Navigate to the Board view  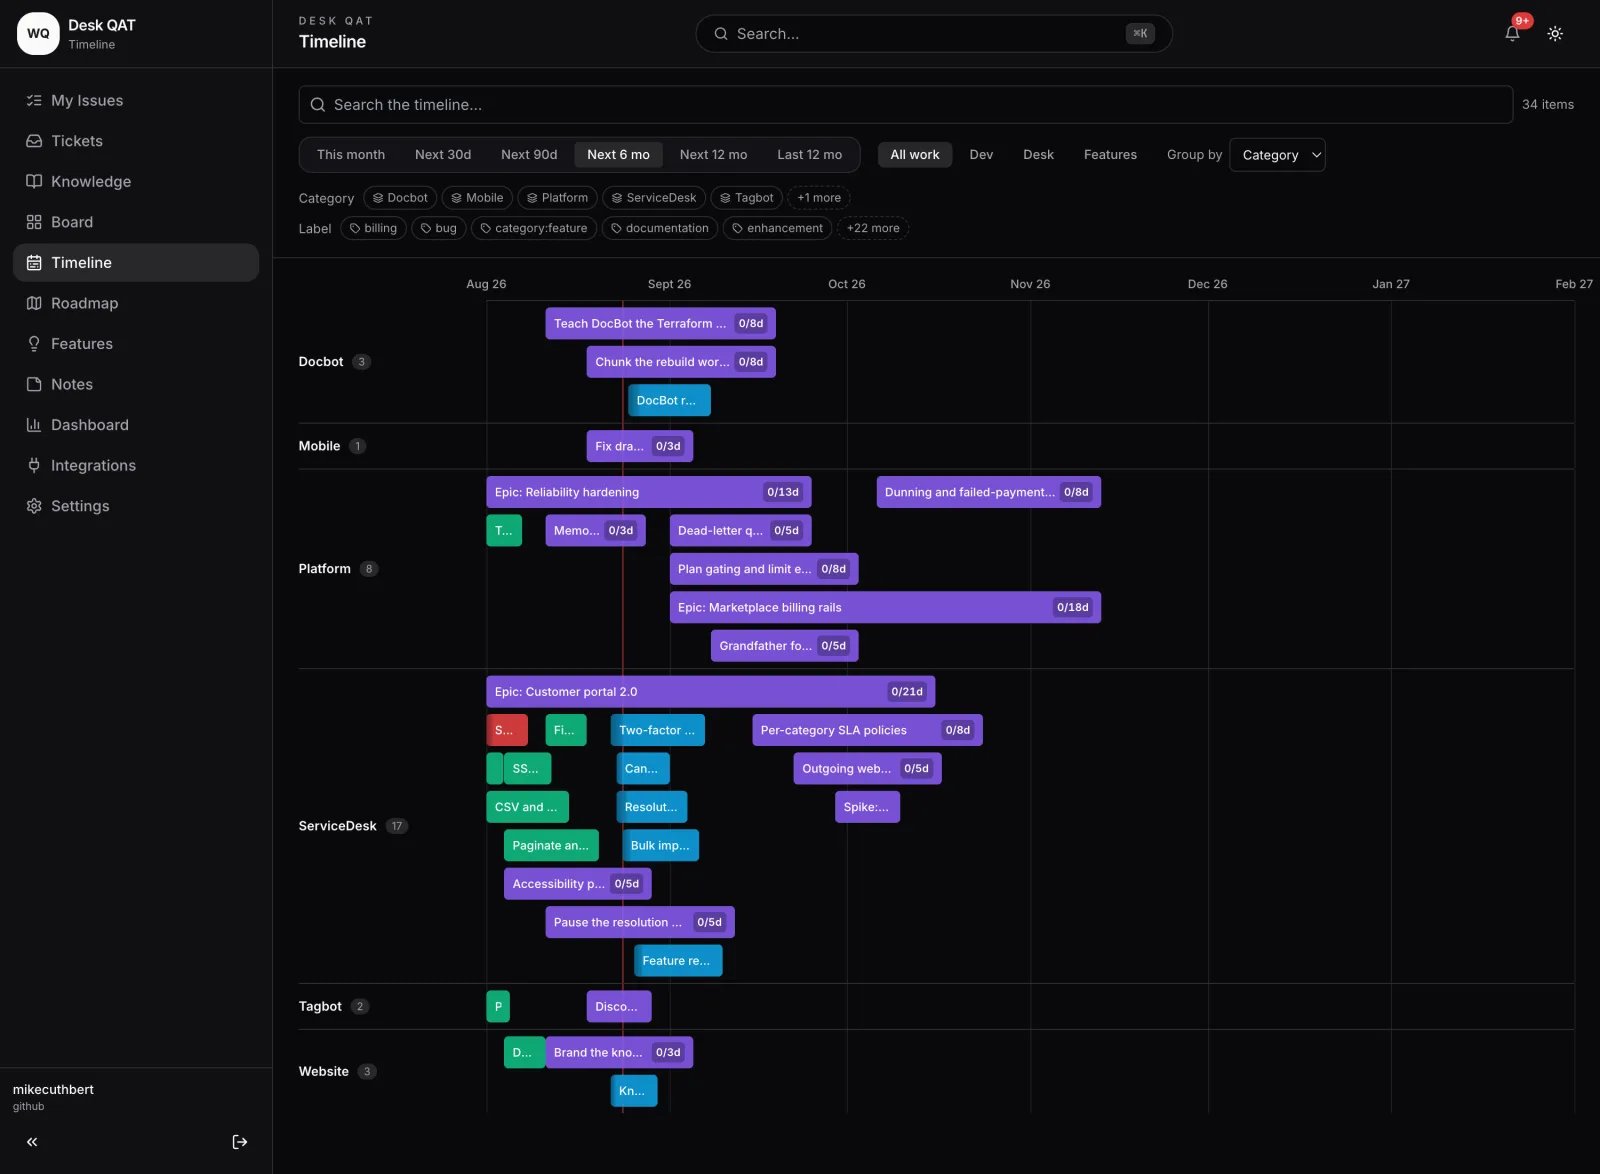136,222
